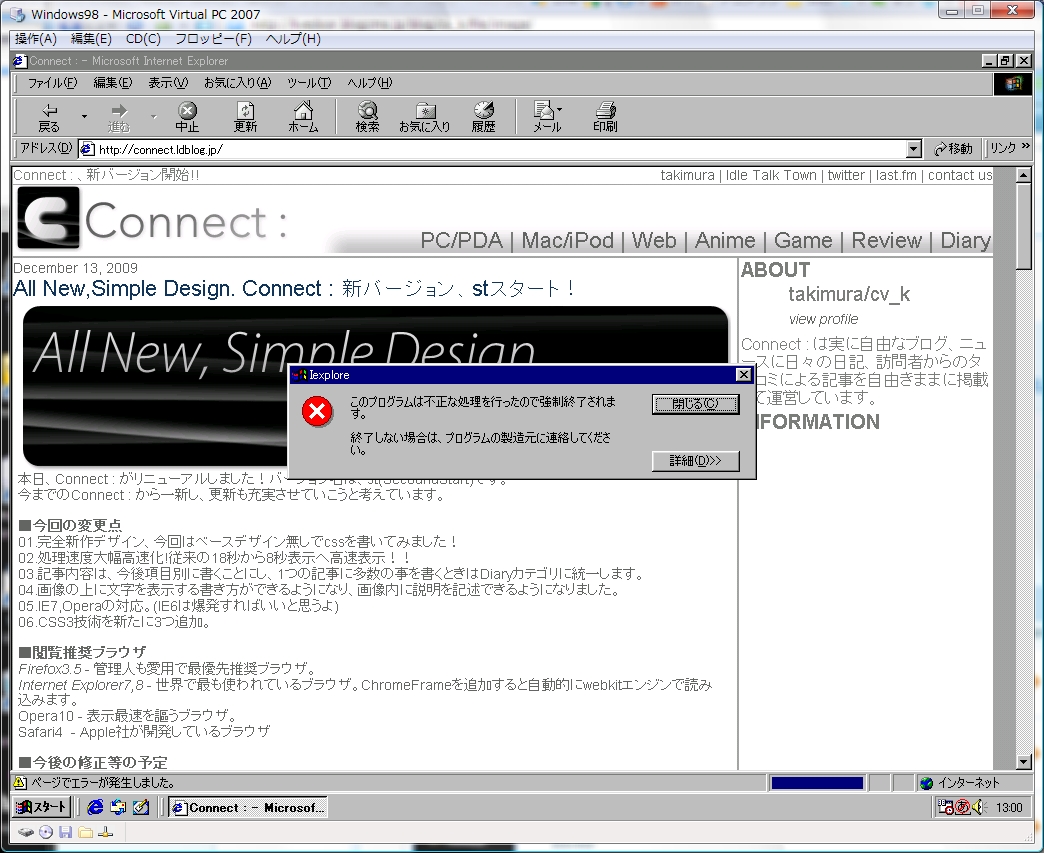The image size is (1044, 853).
Task: Click the Forward (進む) toolbar button
Action: point(119,118)
